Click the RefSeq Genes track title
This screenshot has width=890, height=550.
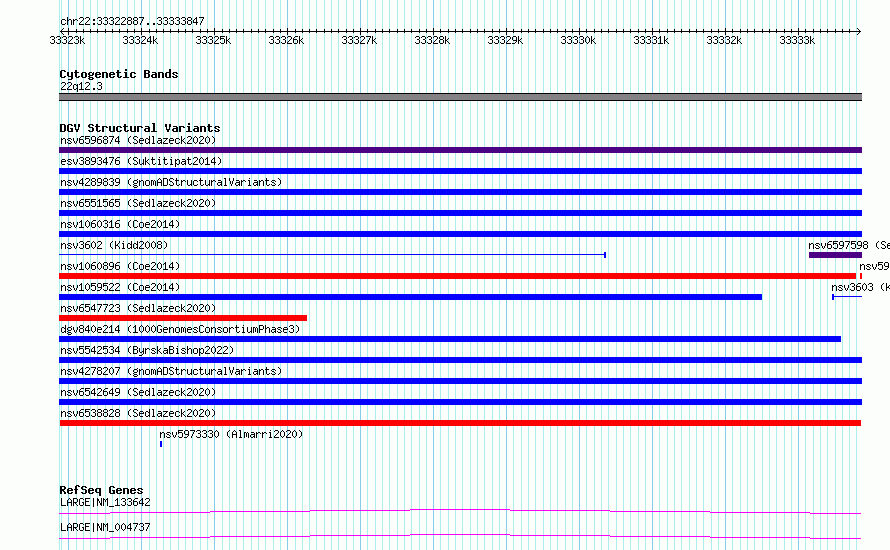101,490
